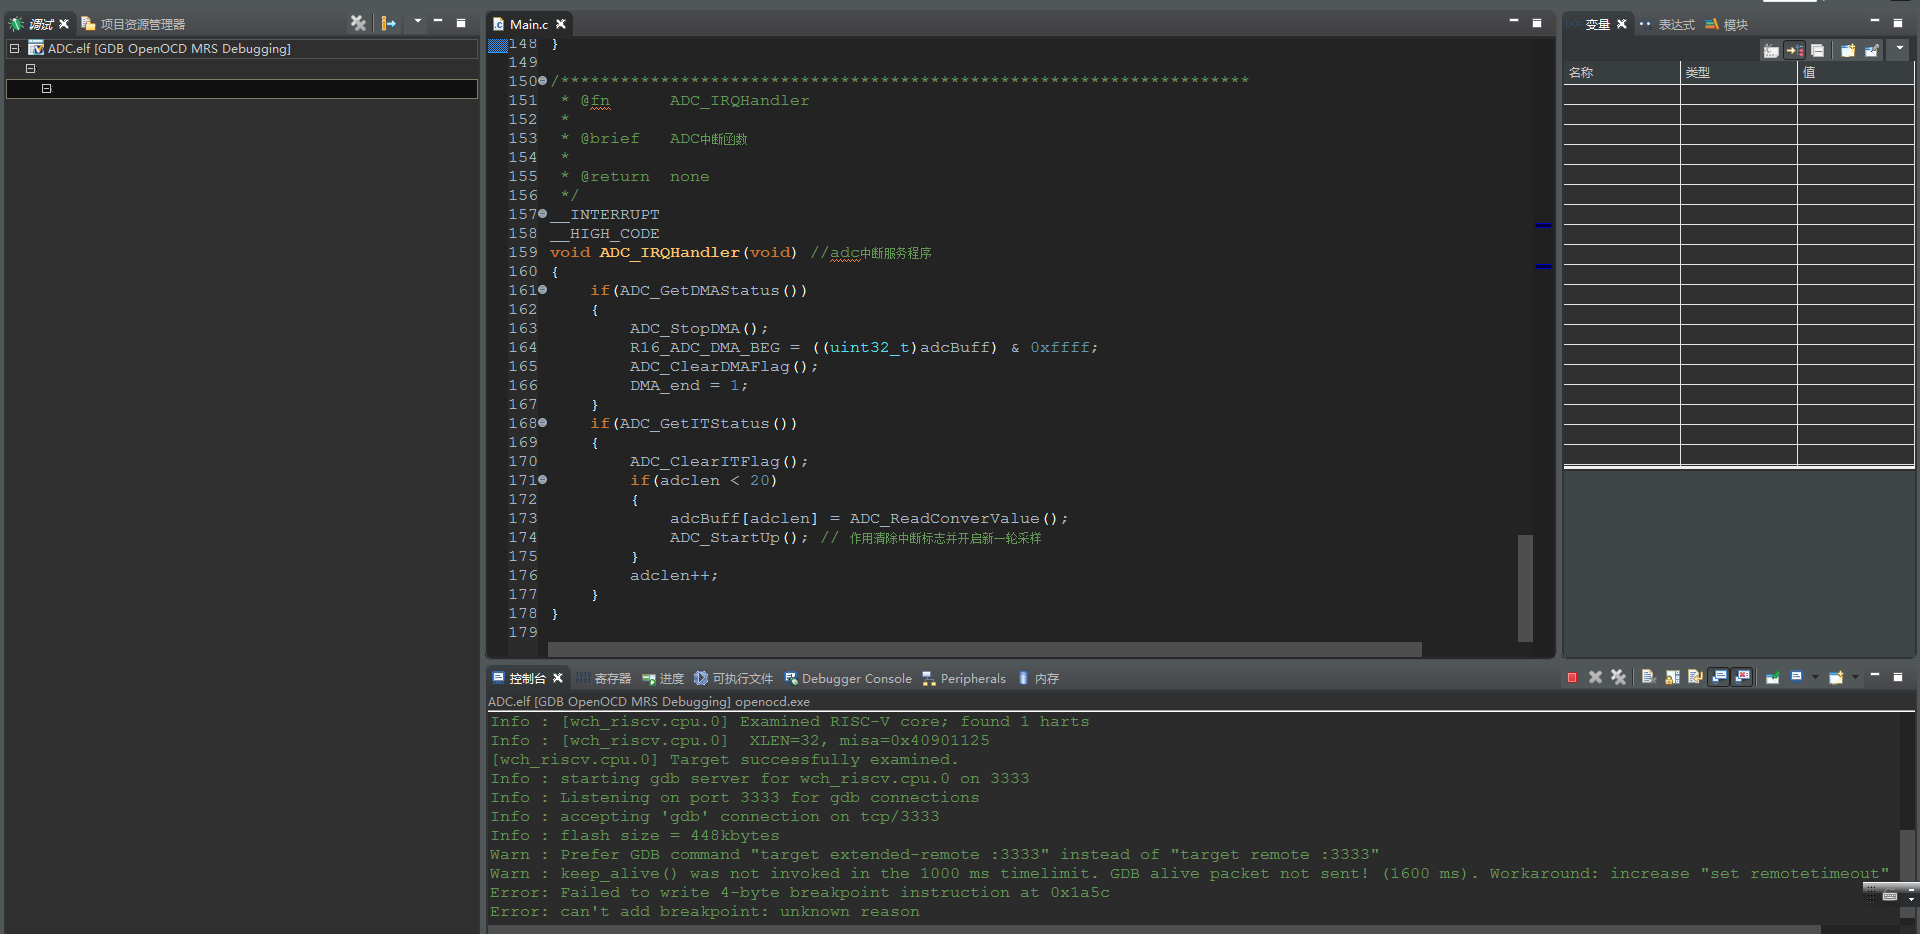Click line number 159 in editor gutter
Viewport: 1920px width, 934px height.
click(x=522, y=252)
